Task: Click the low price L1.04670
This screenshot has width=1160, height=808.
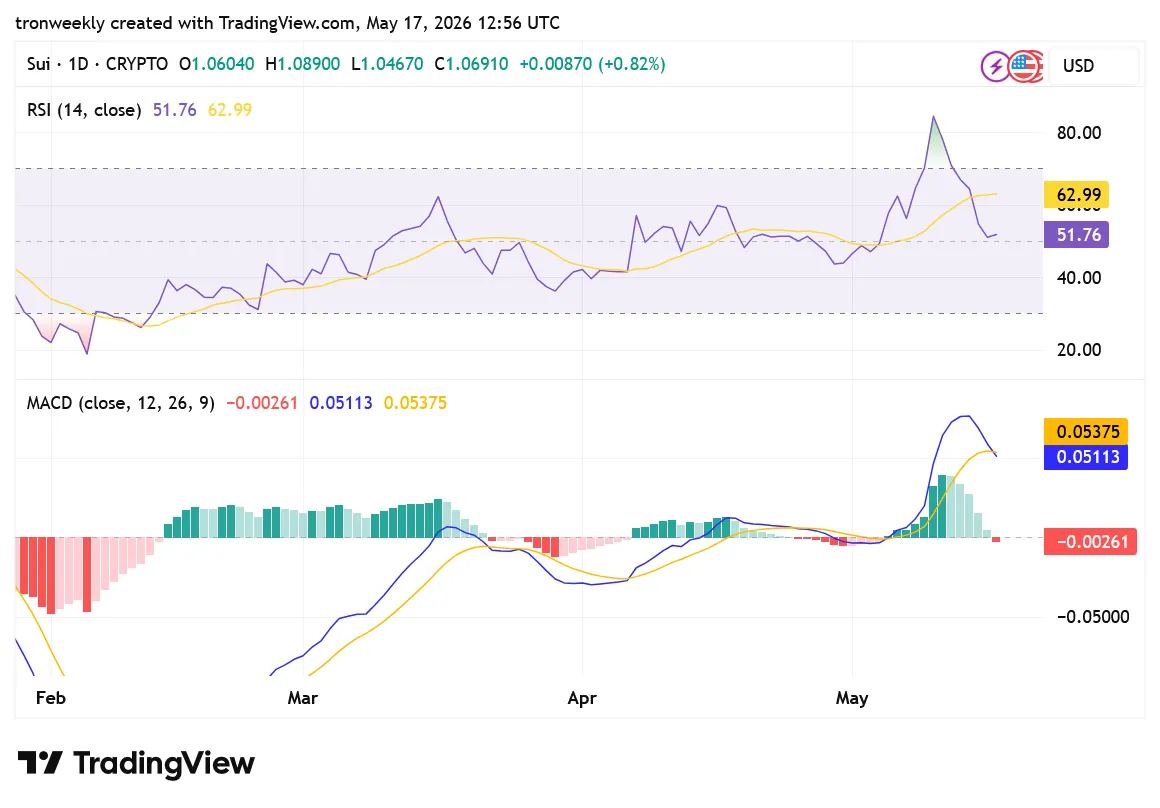Action: pyautogui.click(x=387, y=64)
